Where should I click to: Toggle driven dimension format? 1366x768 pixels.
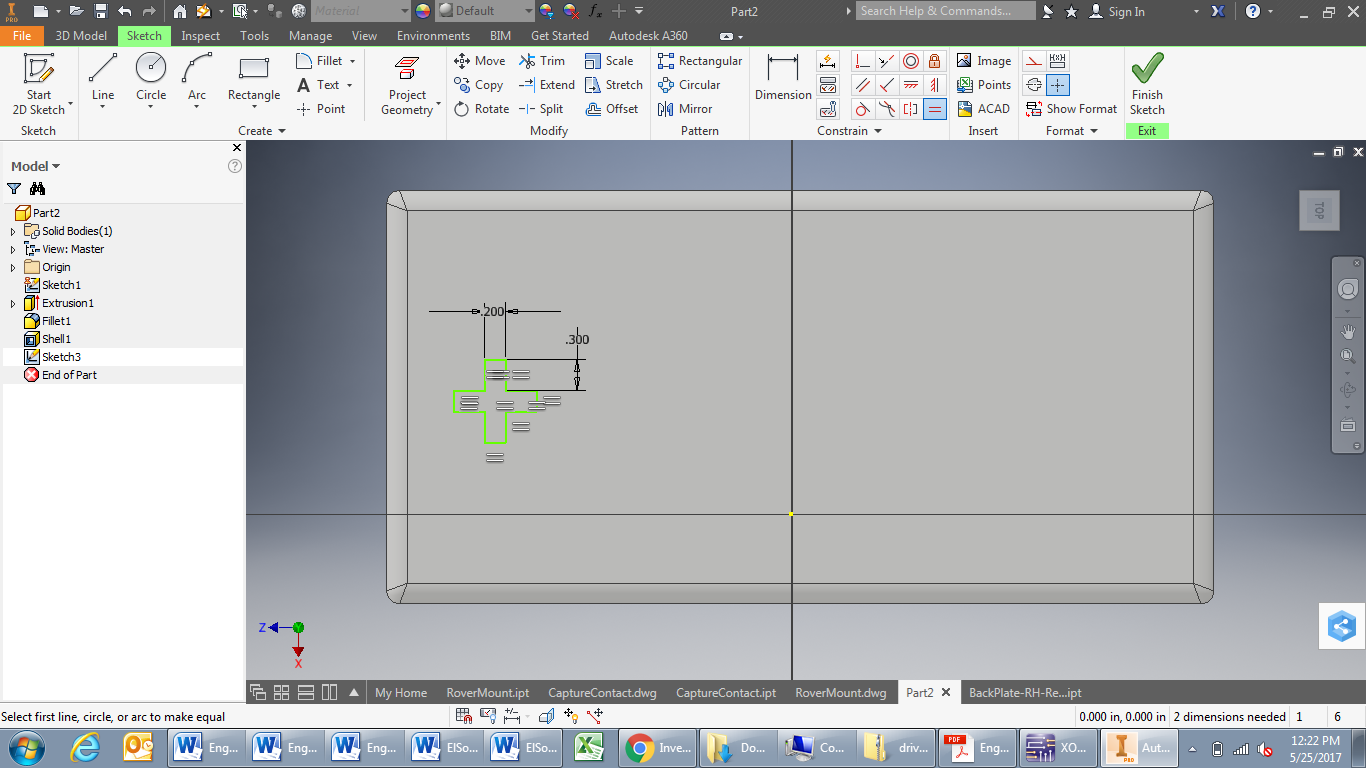[1058, 61]
